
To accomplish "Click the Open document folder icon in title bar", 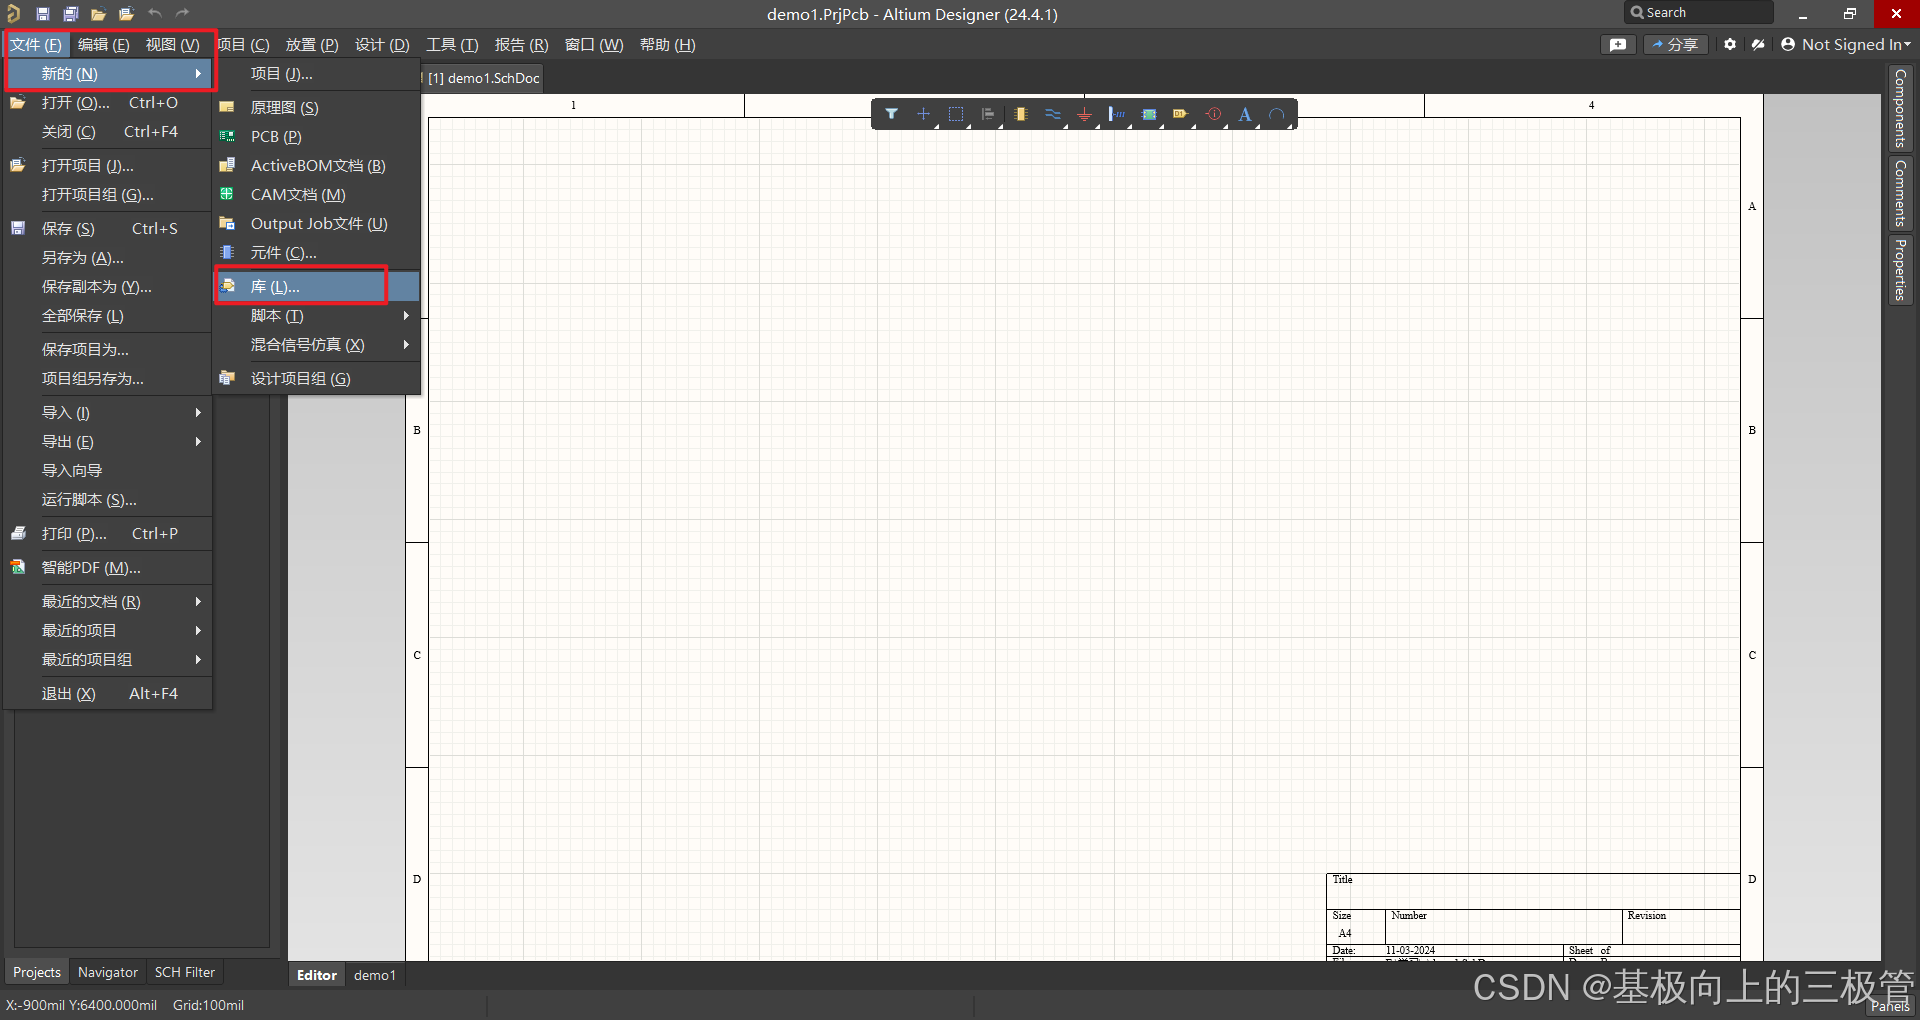I will click(x=98, y=14).
